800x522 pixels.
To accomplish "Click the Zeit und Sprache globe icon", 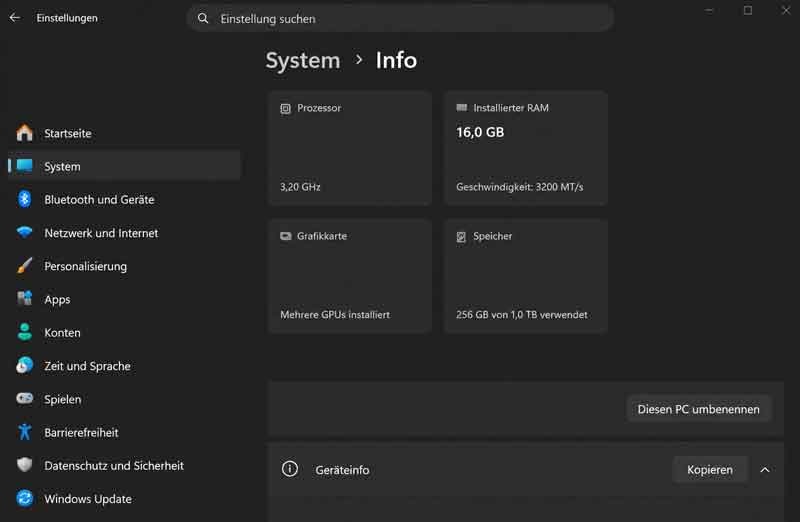I will pos(24,365).
